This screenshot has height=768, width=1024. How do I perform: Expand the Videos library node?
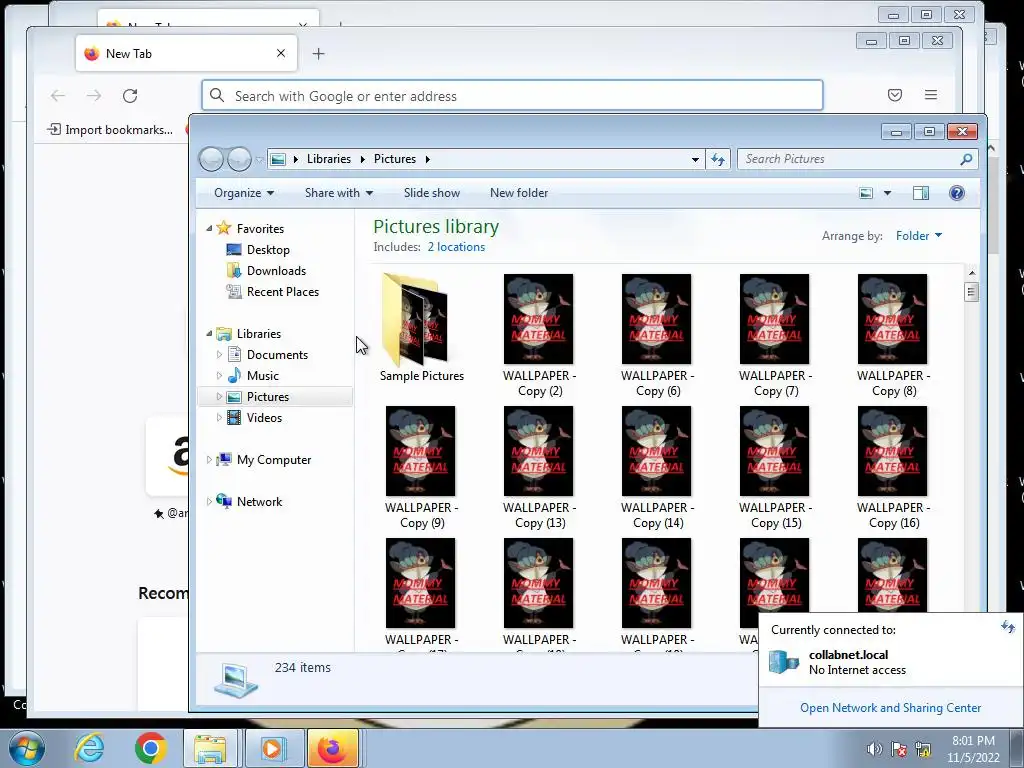[219, 417]
